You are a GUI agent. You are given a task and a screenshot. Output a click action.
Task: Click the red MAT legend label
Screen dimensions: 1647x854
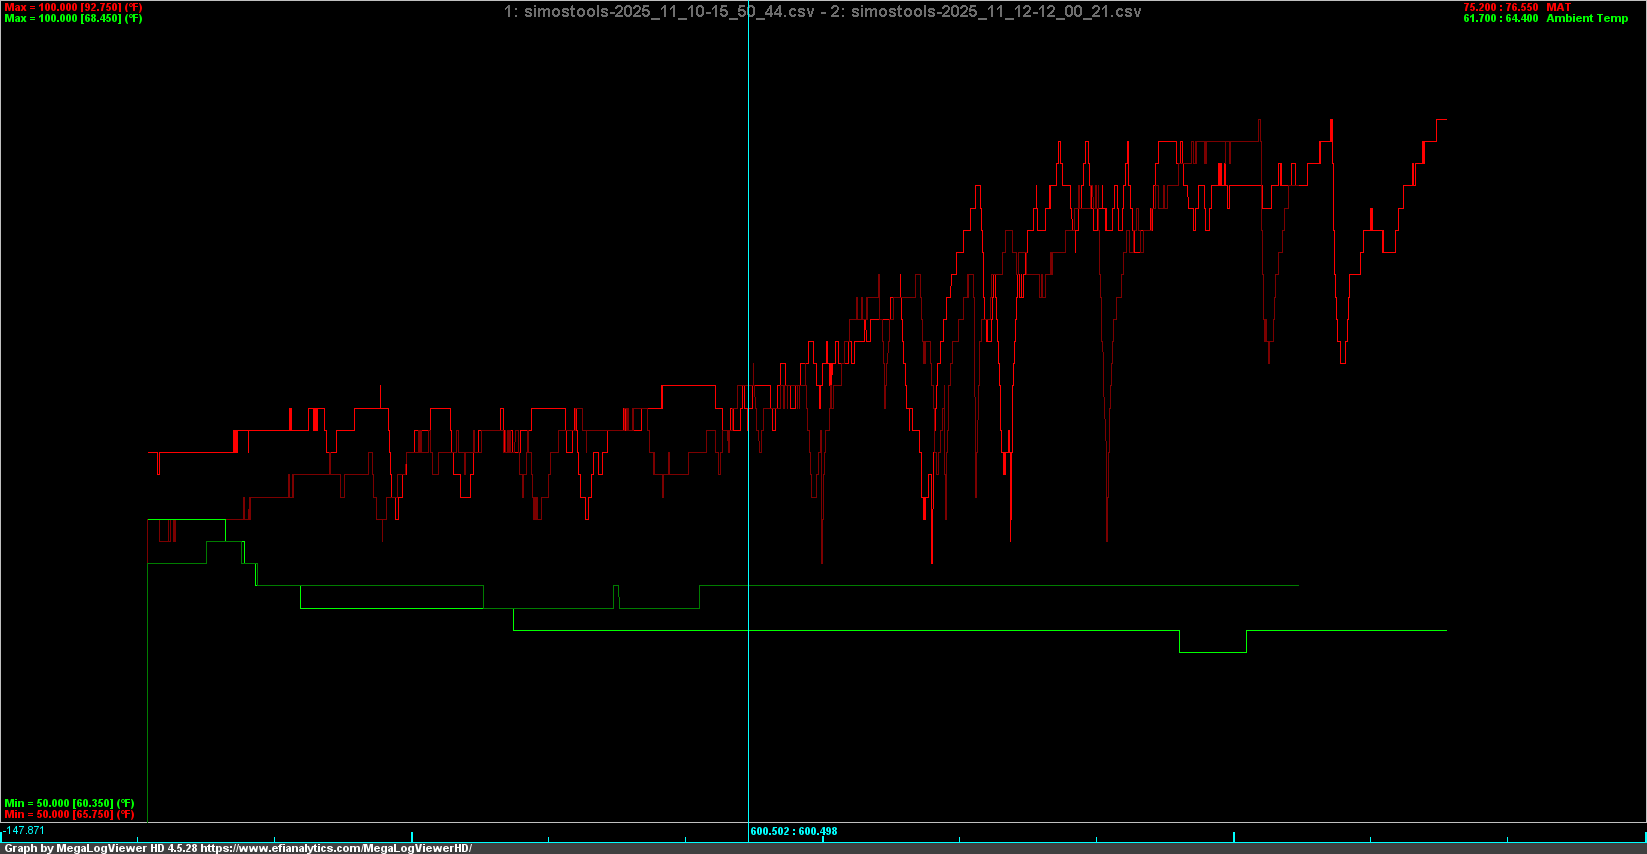(1558, 7)
